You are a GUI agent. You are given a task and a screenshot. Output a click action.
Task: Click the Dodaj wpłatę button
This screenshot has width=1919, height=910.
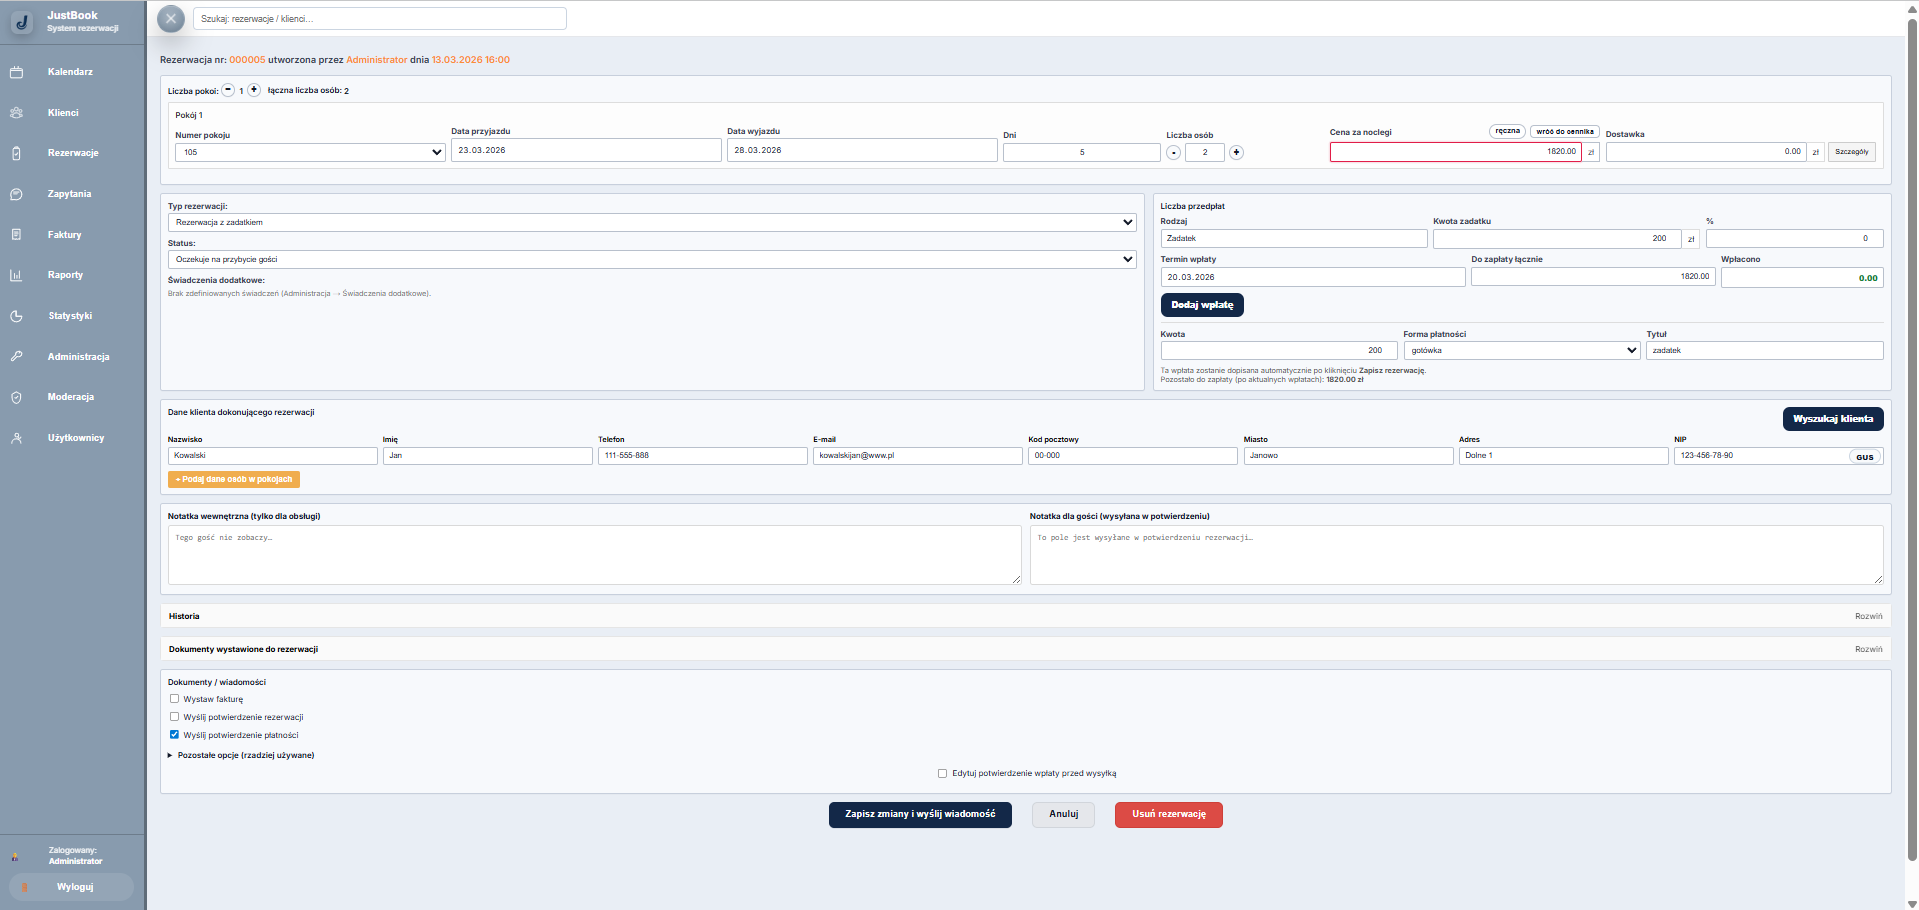pos(1201,305)
